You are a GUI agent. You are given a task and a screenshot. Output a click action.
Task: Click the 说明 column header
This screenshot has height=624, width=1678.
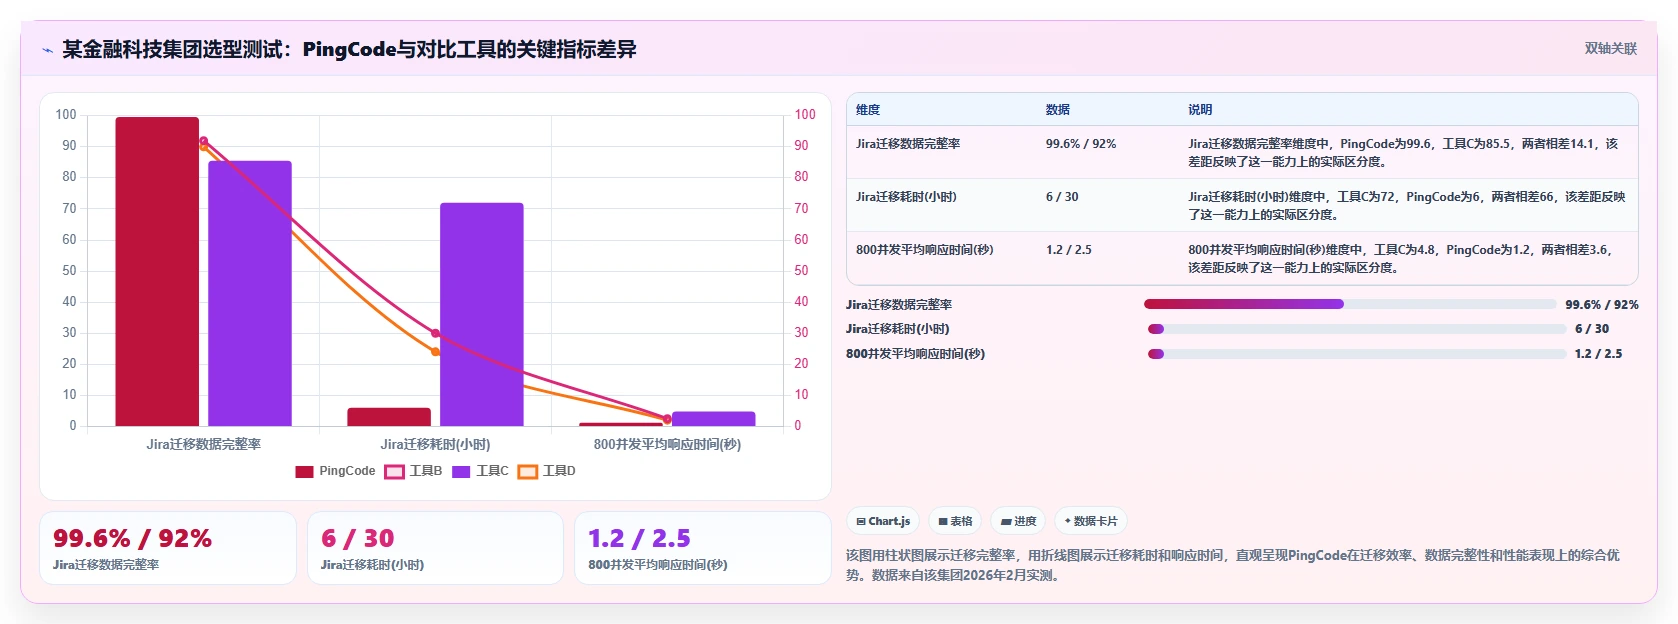point(1200,110)
